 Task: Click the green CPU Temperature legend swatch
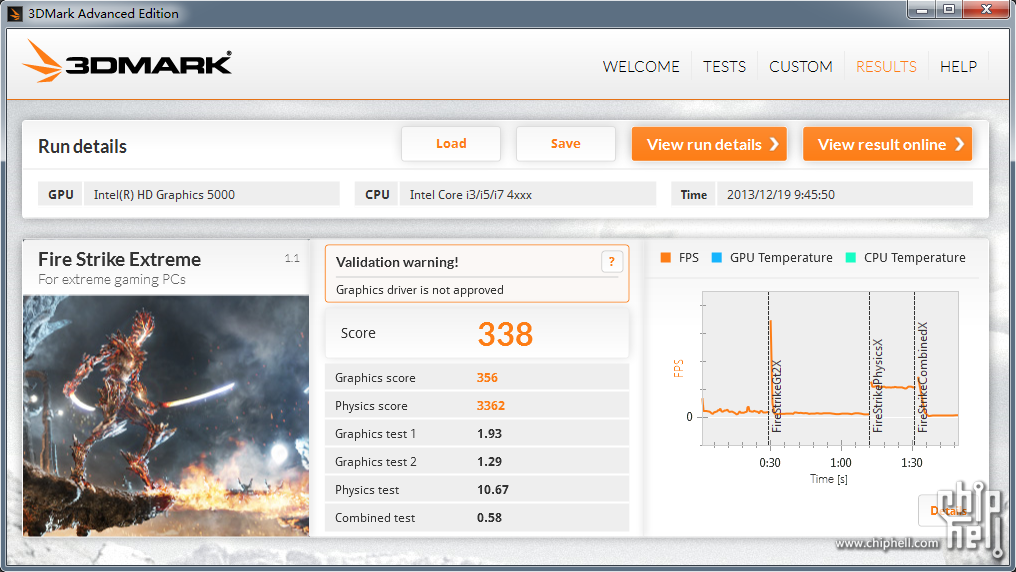click(x=851, y=258)
